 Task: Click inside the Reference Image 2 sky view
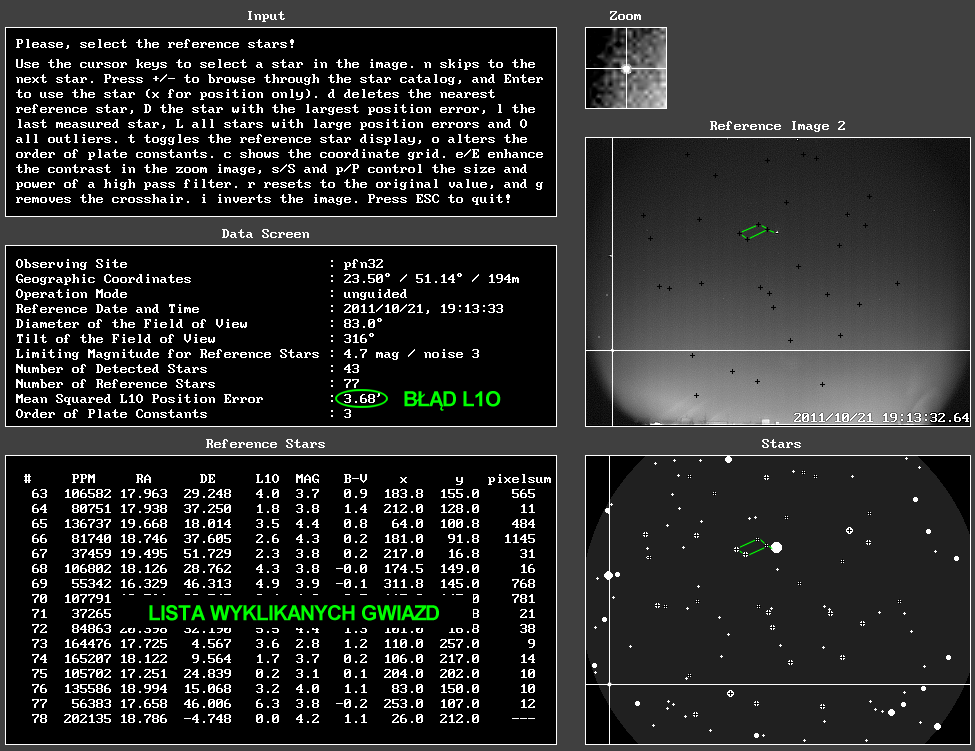coord(778,282)
